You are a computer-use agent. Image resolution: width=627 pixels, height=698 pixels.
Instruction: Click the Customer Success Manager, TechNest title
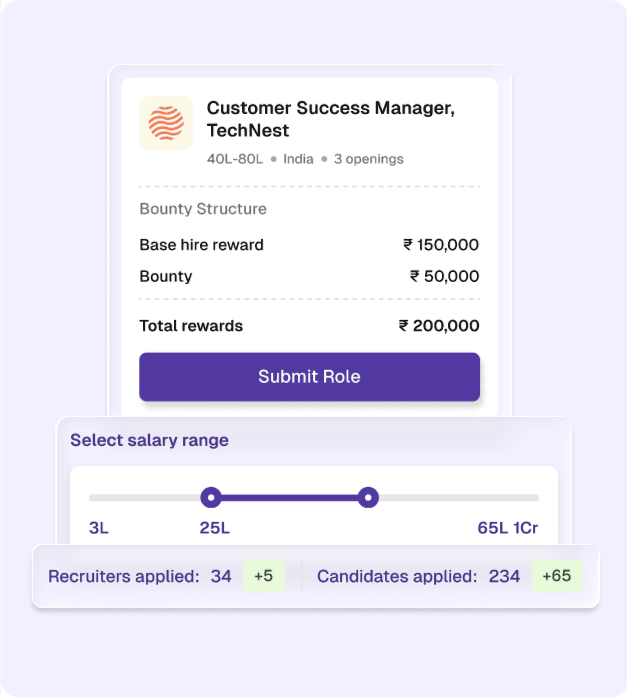(330, 119)
